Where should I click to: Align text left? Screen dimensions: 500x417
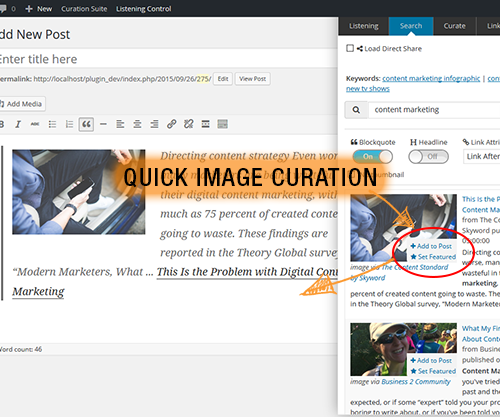point(120,124)
